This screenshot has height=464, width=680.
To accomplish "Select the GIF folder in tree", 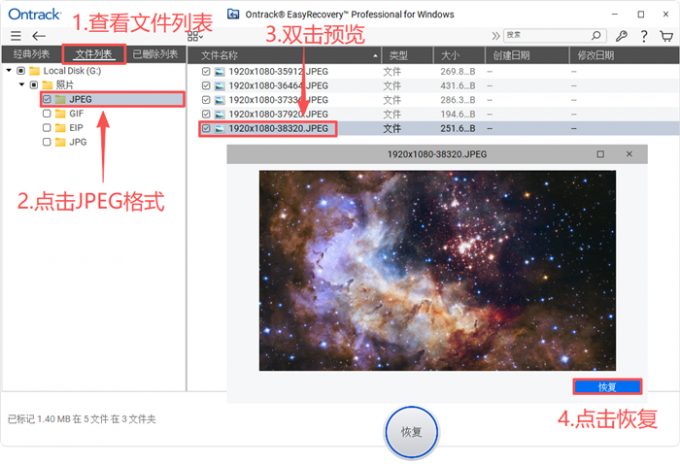I will click(76, 114).
